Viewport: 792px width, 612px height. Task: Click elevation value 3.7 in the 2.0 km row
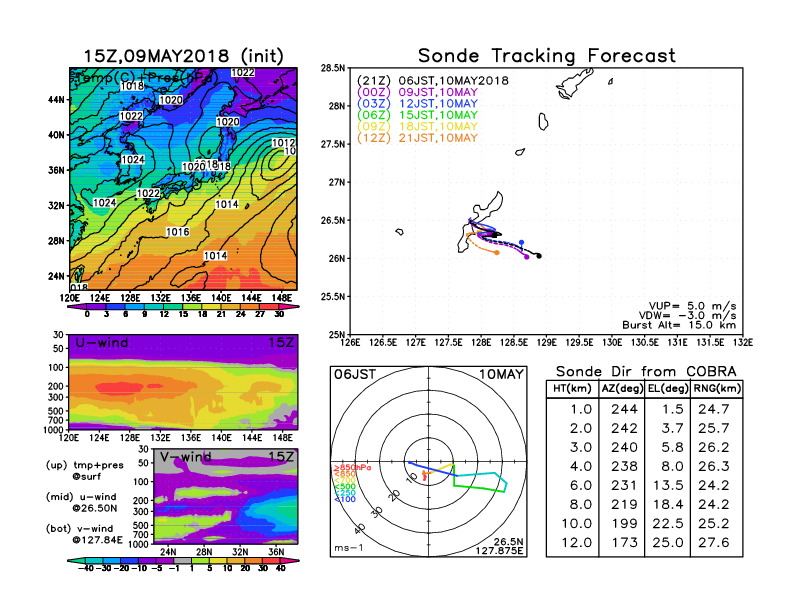673,428
